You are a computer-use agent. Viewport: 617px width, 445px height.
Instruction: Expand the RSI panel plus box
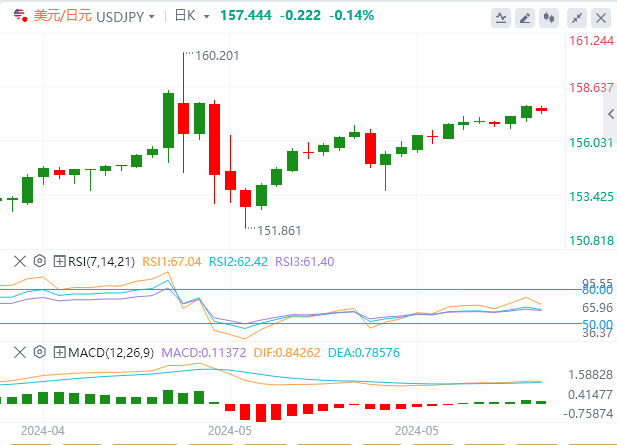(x=59, y=261)
